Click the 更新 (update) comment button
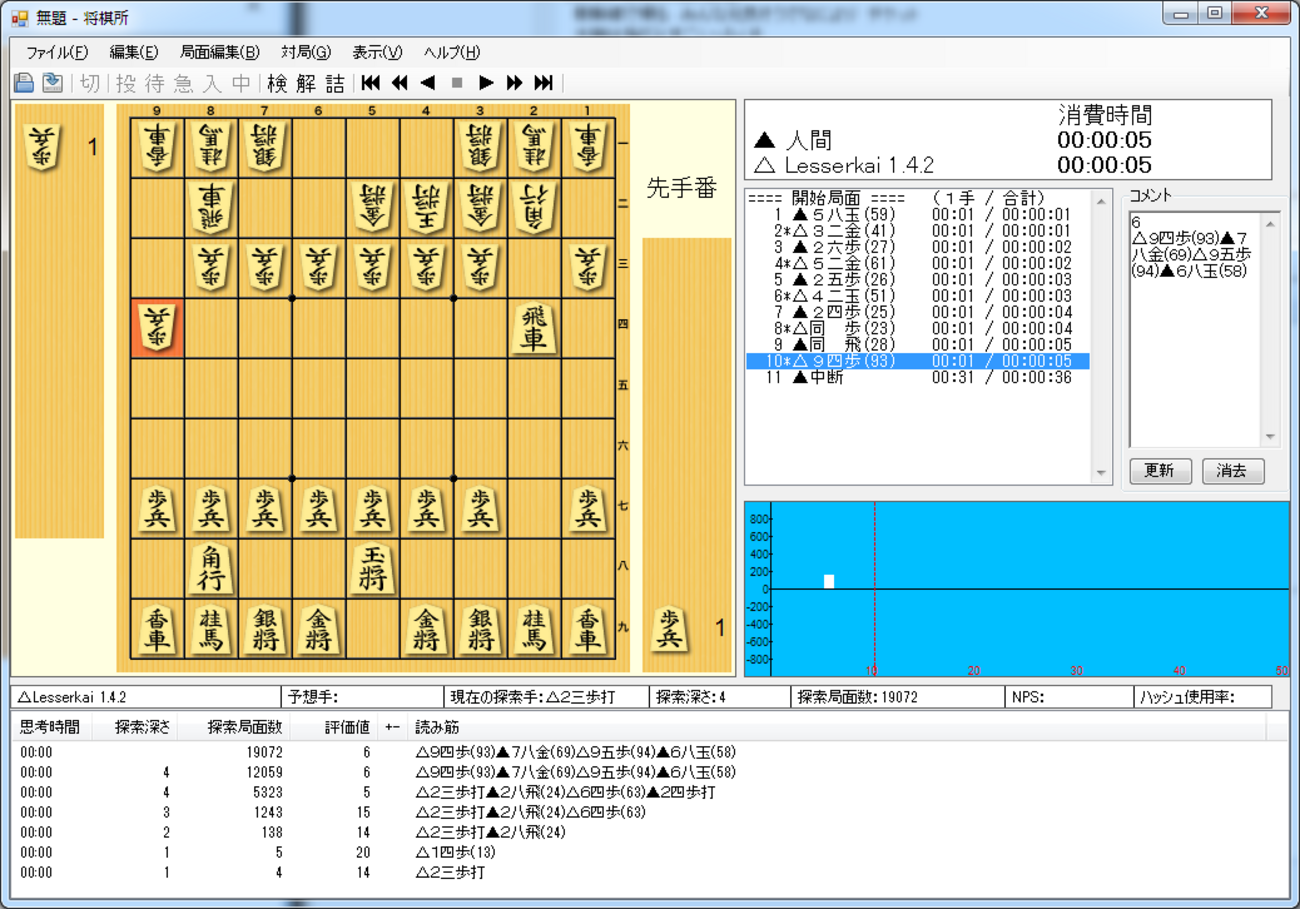 click(1159, 471)
